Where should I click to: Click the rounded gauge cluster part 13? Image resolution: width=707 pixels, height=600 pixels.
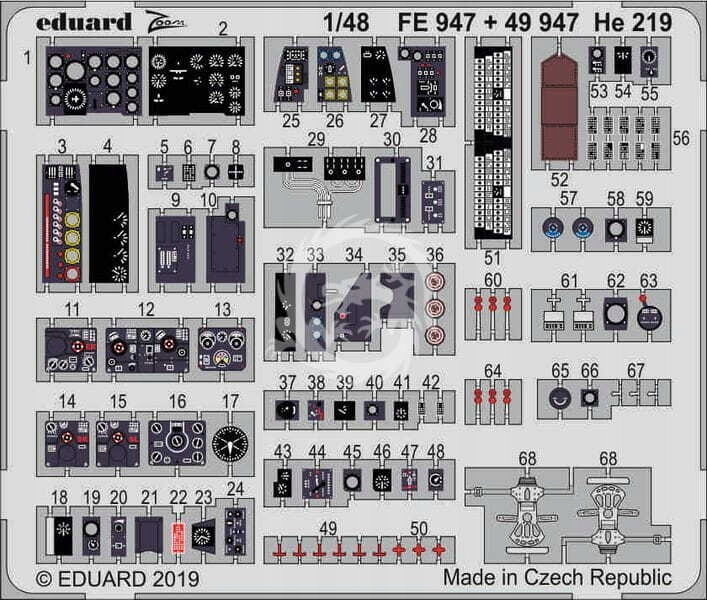point(222,349)
